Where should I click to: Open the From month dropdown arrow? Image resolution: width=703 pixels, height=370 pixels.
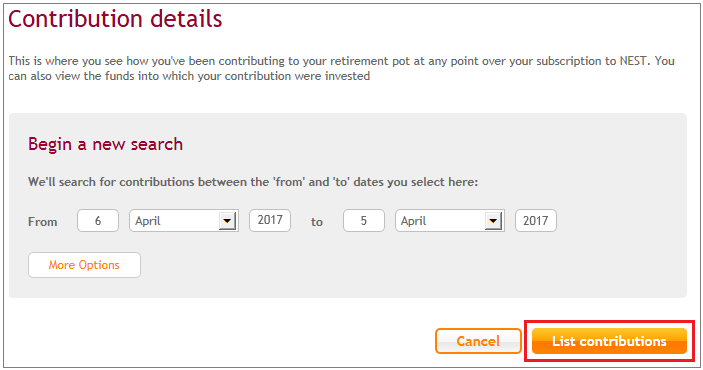(227, 221)
